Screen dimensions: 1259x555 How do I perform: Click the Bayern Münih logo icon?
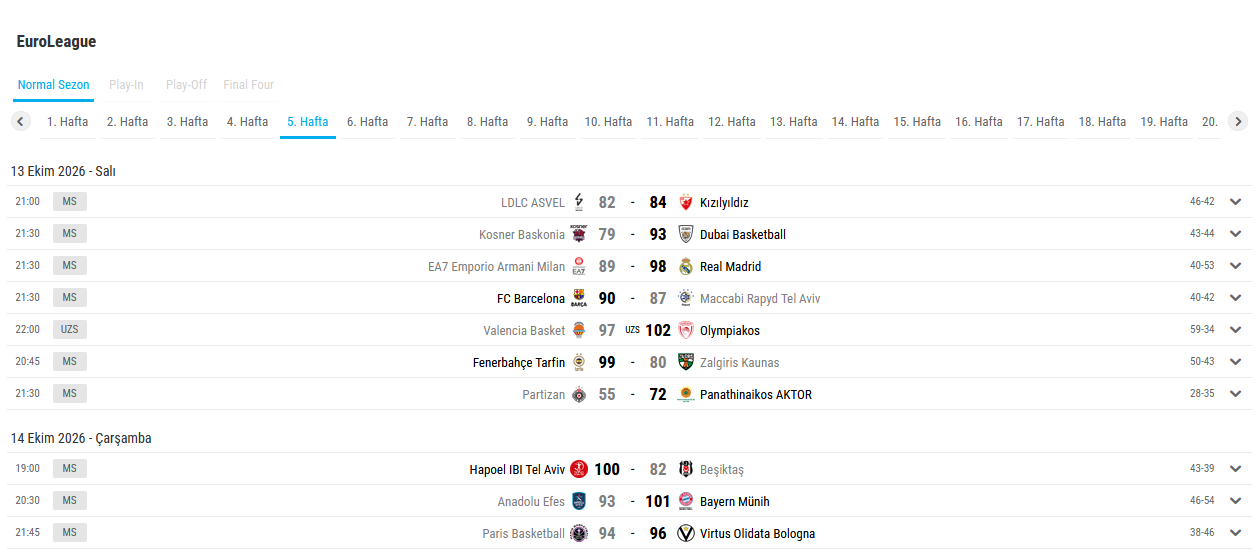coord(685,501)
